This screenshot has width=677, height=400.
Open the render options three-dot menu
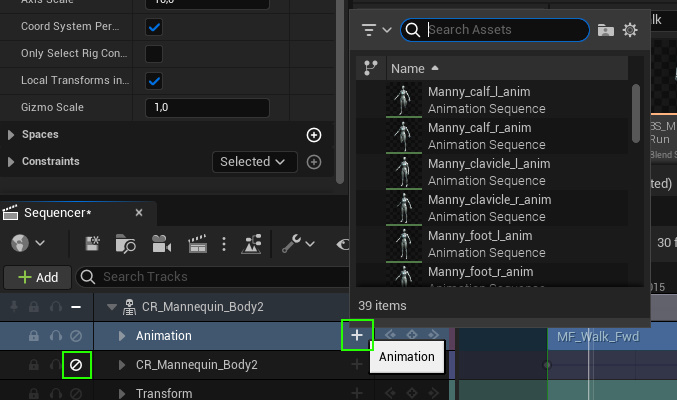pos(224,244)
